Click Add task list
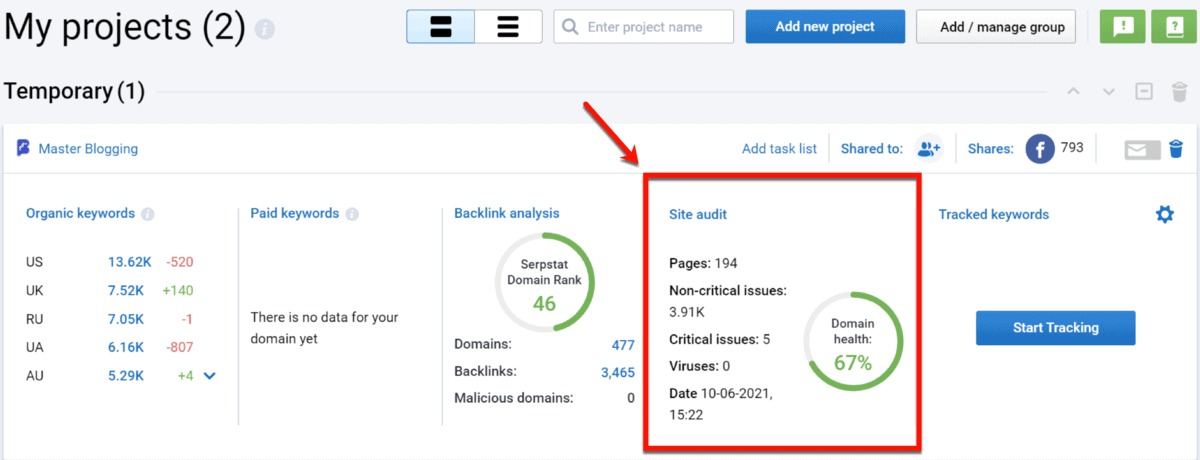Viewport: 1200px width, 460px height. tap(779, 149)
